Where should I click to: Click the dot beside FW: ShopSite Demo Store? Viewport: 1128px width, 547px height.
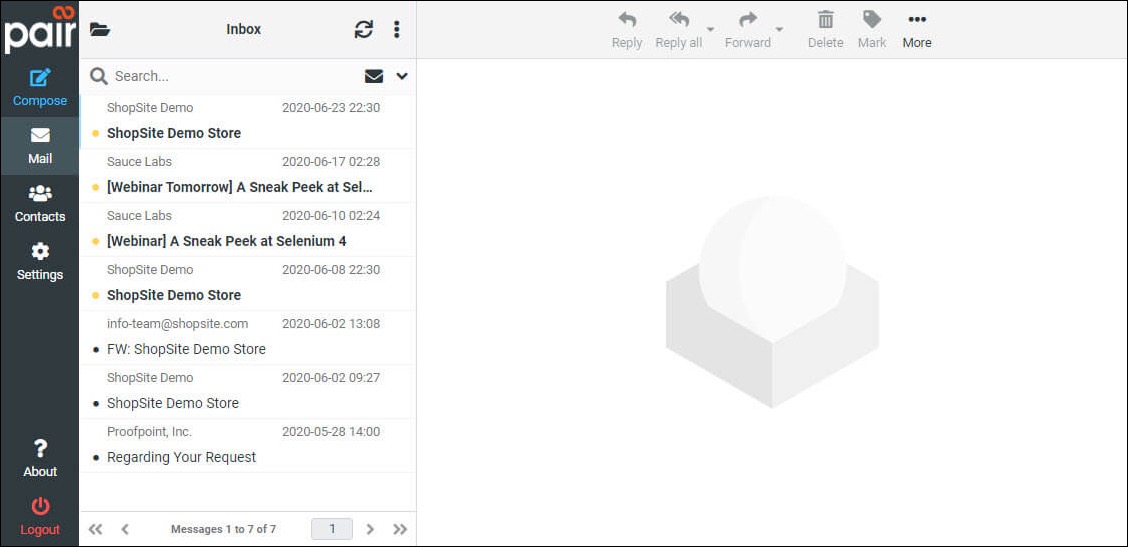click(96, 349)
